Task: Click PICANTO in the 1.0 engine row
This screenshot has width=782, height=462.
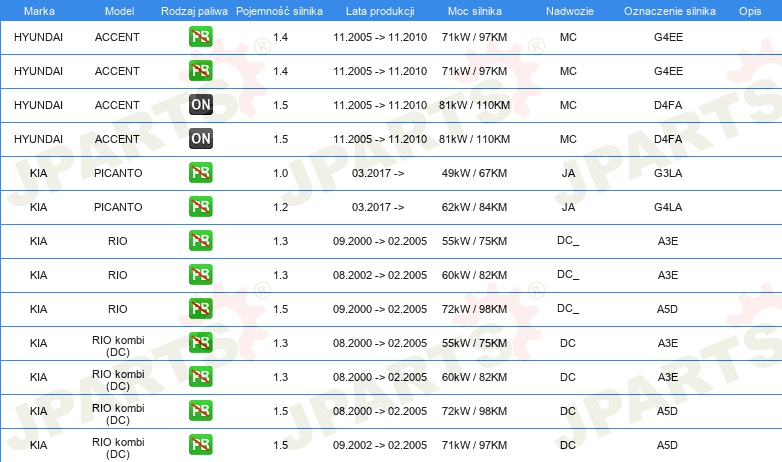Action: click(118, 173)
